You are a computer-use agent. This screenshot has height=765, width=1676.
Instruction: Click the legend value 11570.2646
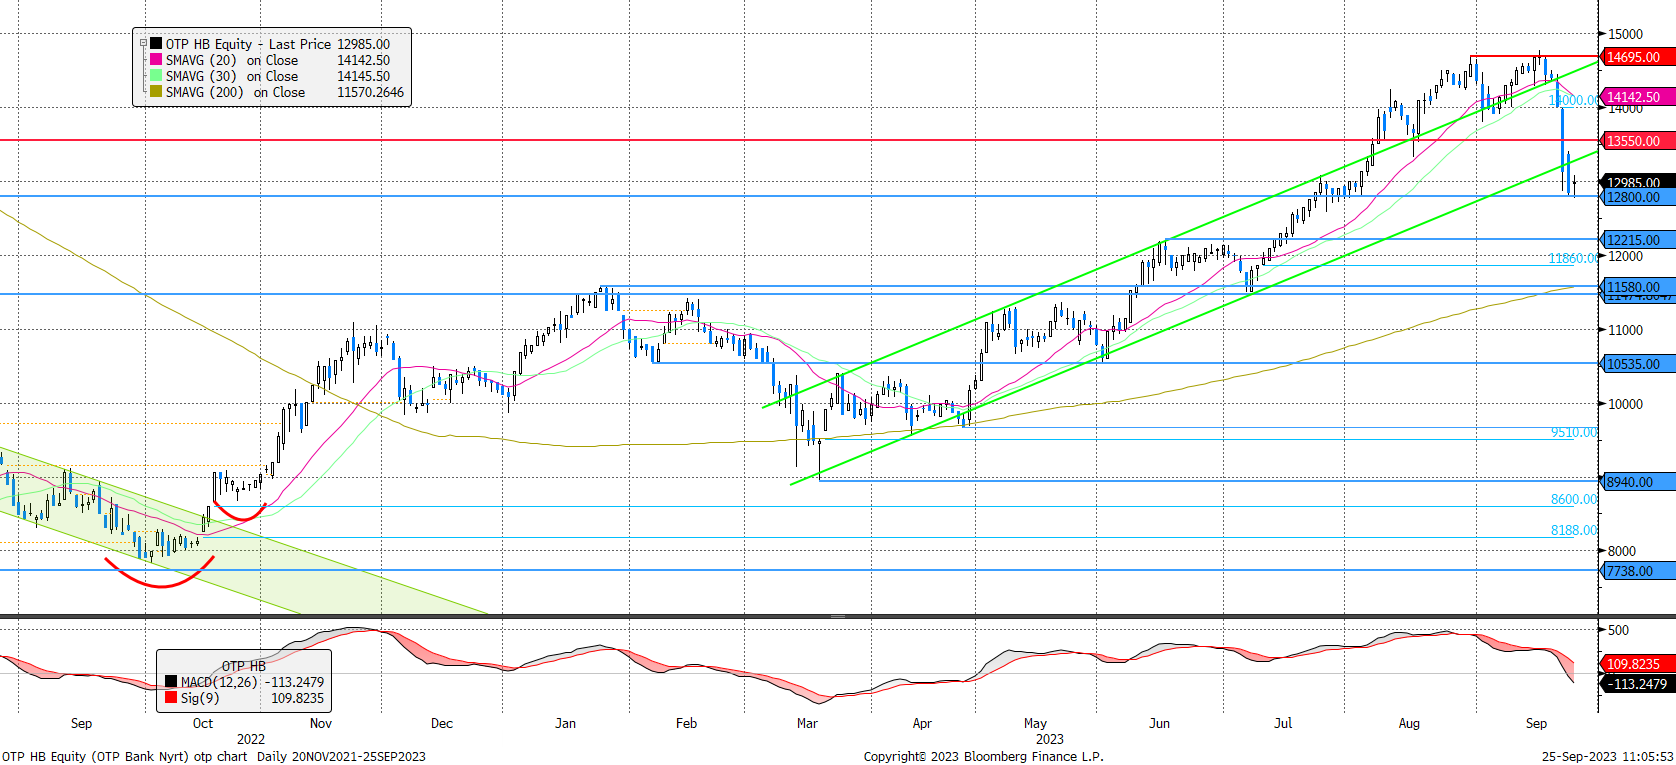pos(370,92)
